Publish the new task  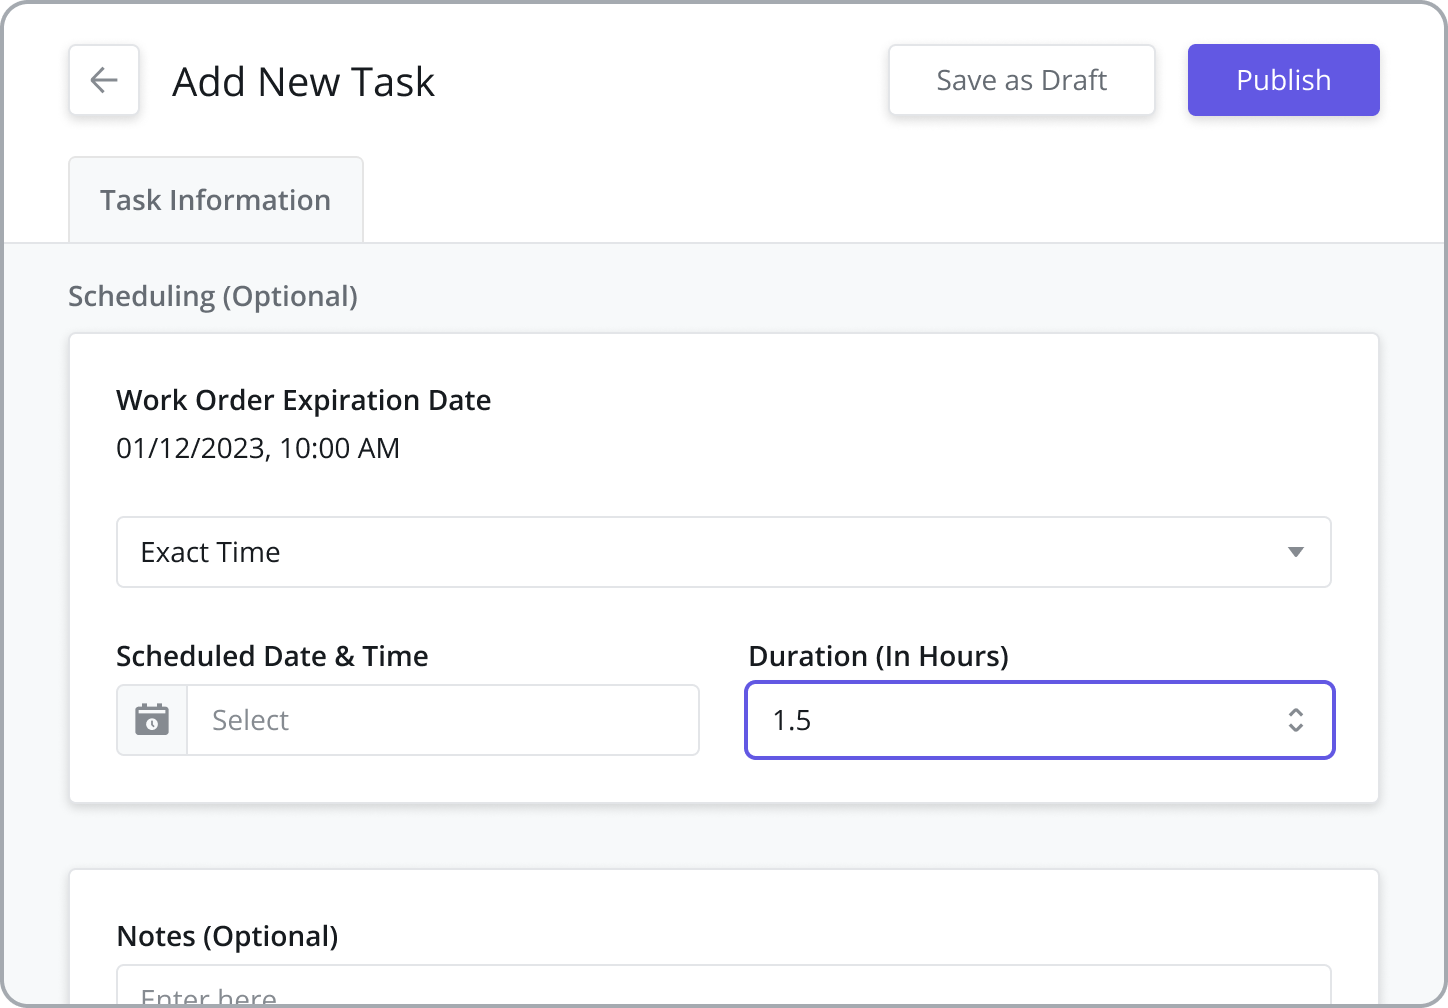coord(1284,80)
